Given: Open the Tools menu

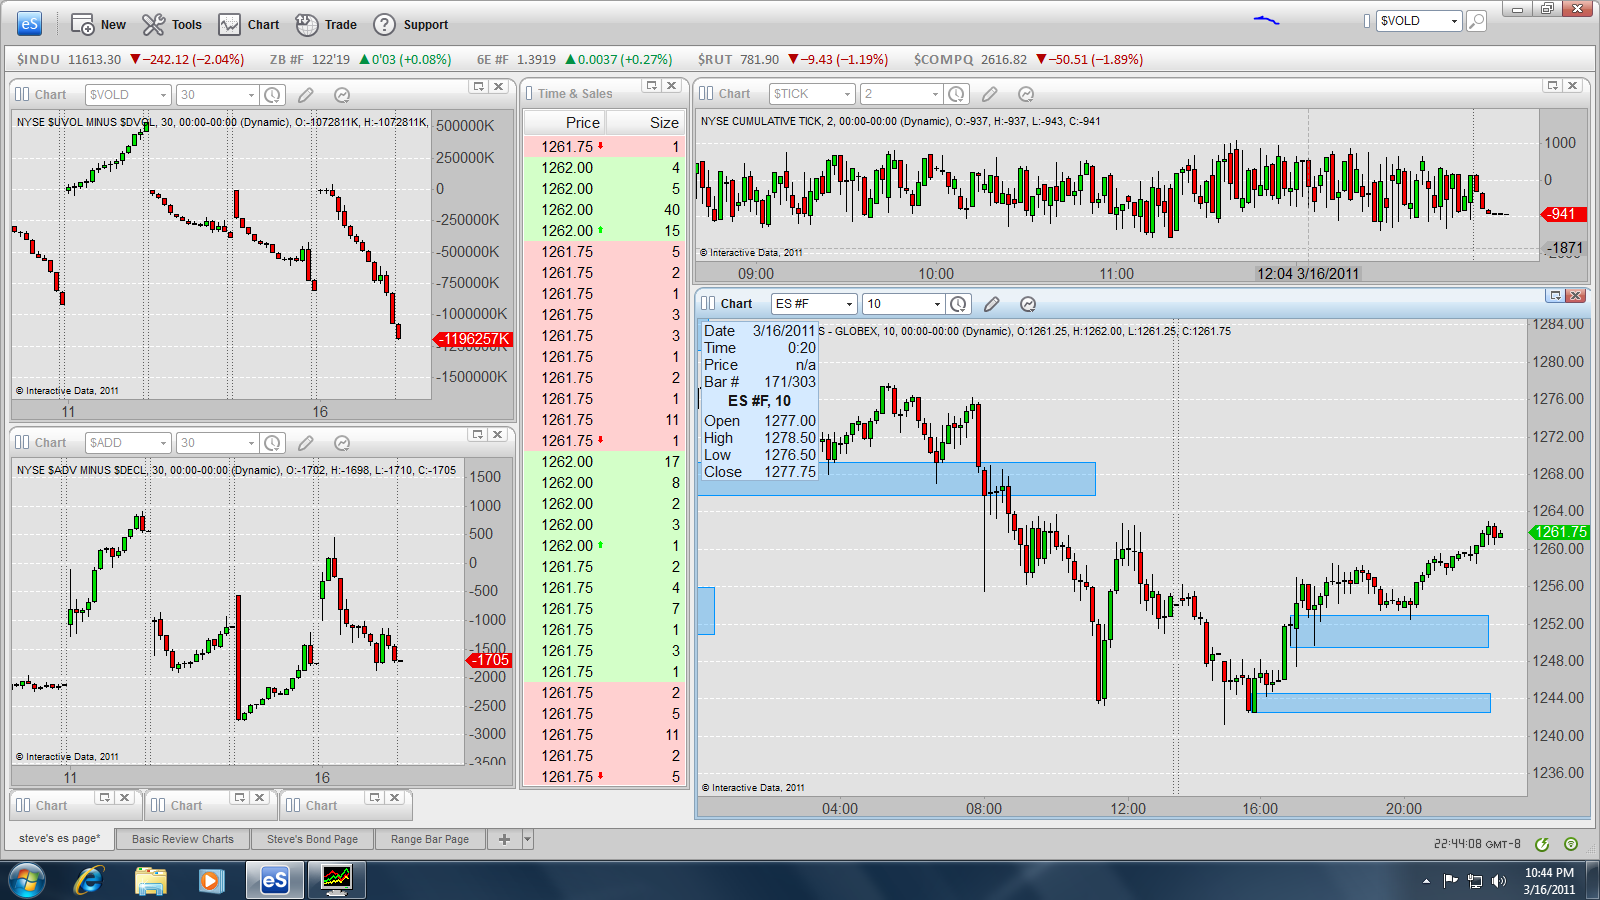Looking at the screenshot, I should [172, 25].
